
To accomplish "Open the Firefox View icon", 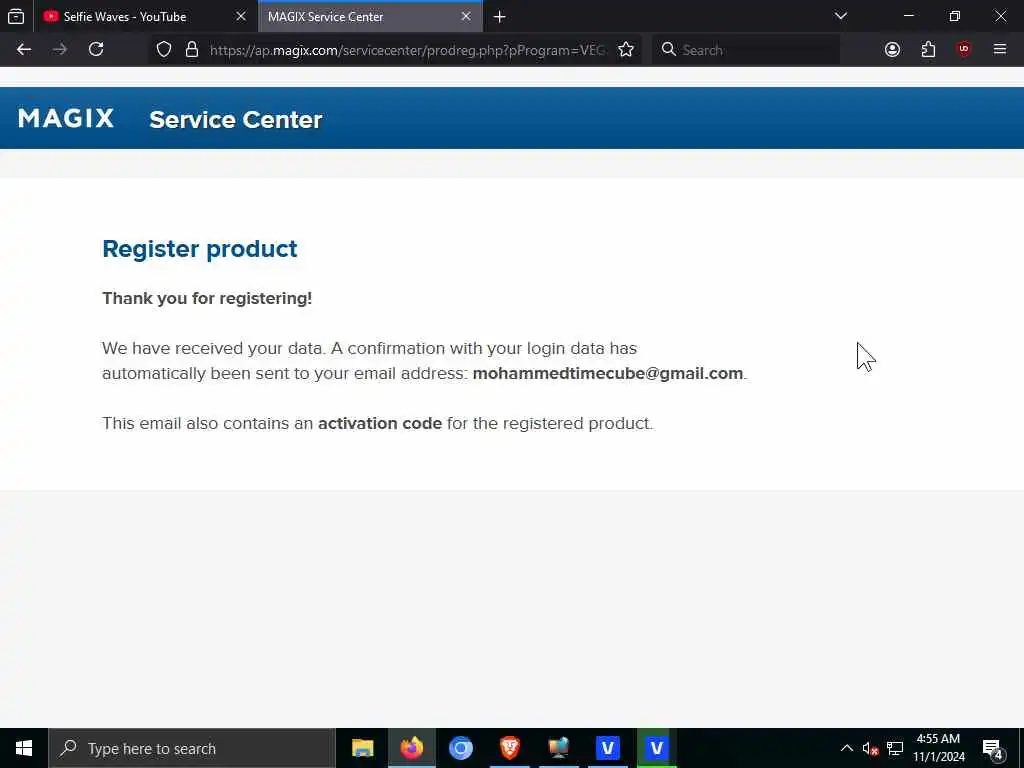I will (x=16, y=16).
